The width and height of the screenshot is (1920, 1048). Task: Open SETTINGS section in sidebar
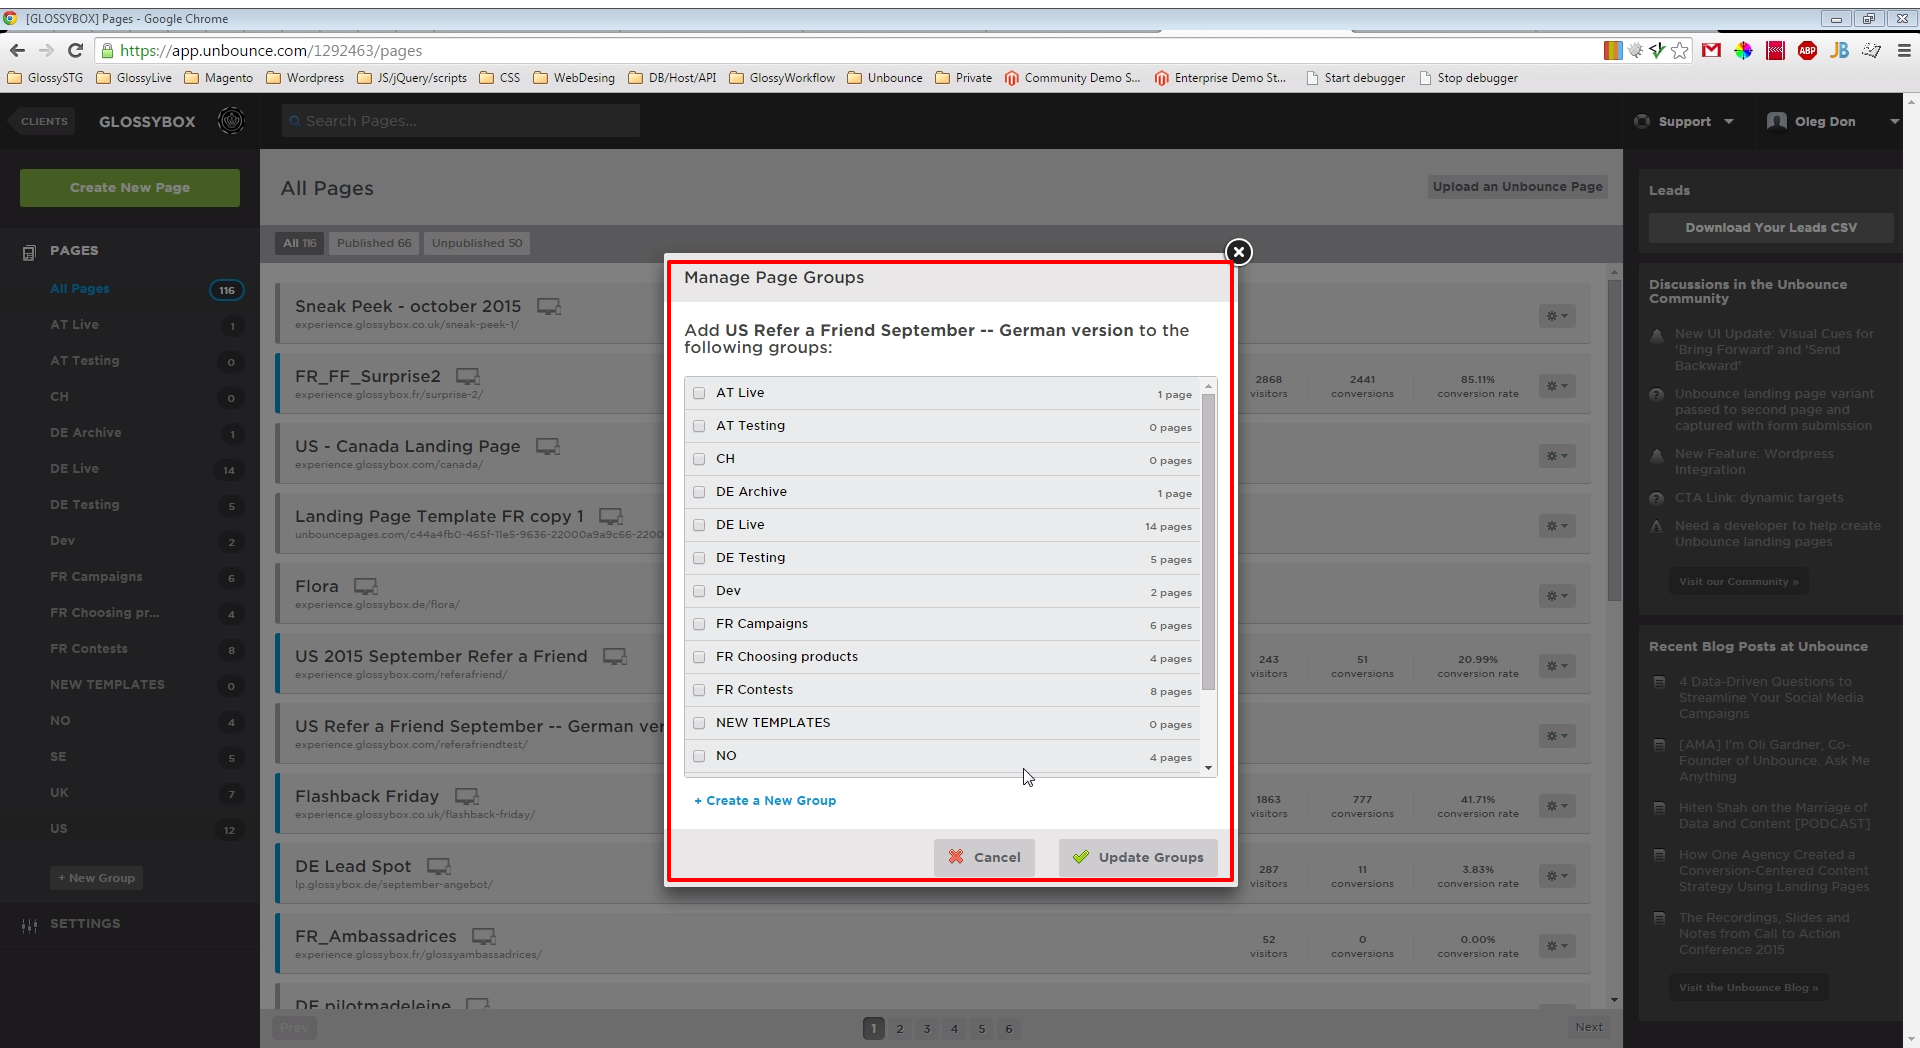[85, 924]
